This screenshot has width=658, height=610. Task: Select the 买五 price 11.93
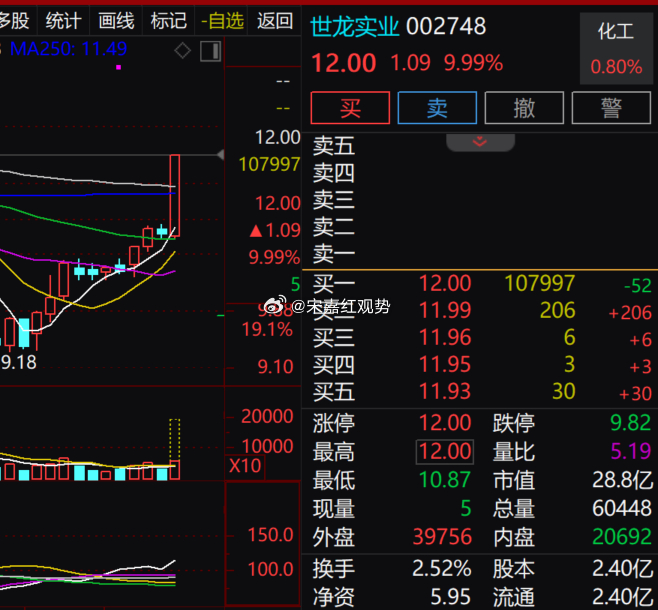coord(445,391)
